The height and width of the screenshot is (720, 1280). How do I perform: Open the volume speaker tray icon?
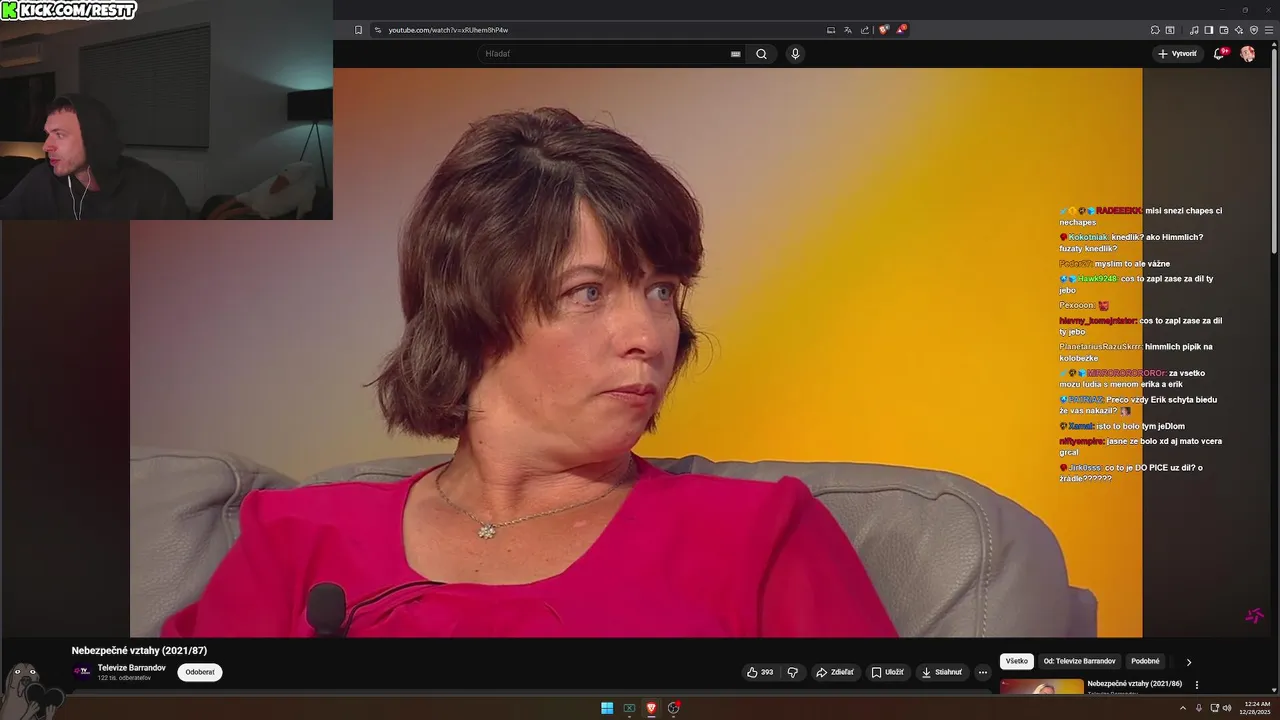click(1227, 708)
